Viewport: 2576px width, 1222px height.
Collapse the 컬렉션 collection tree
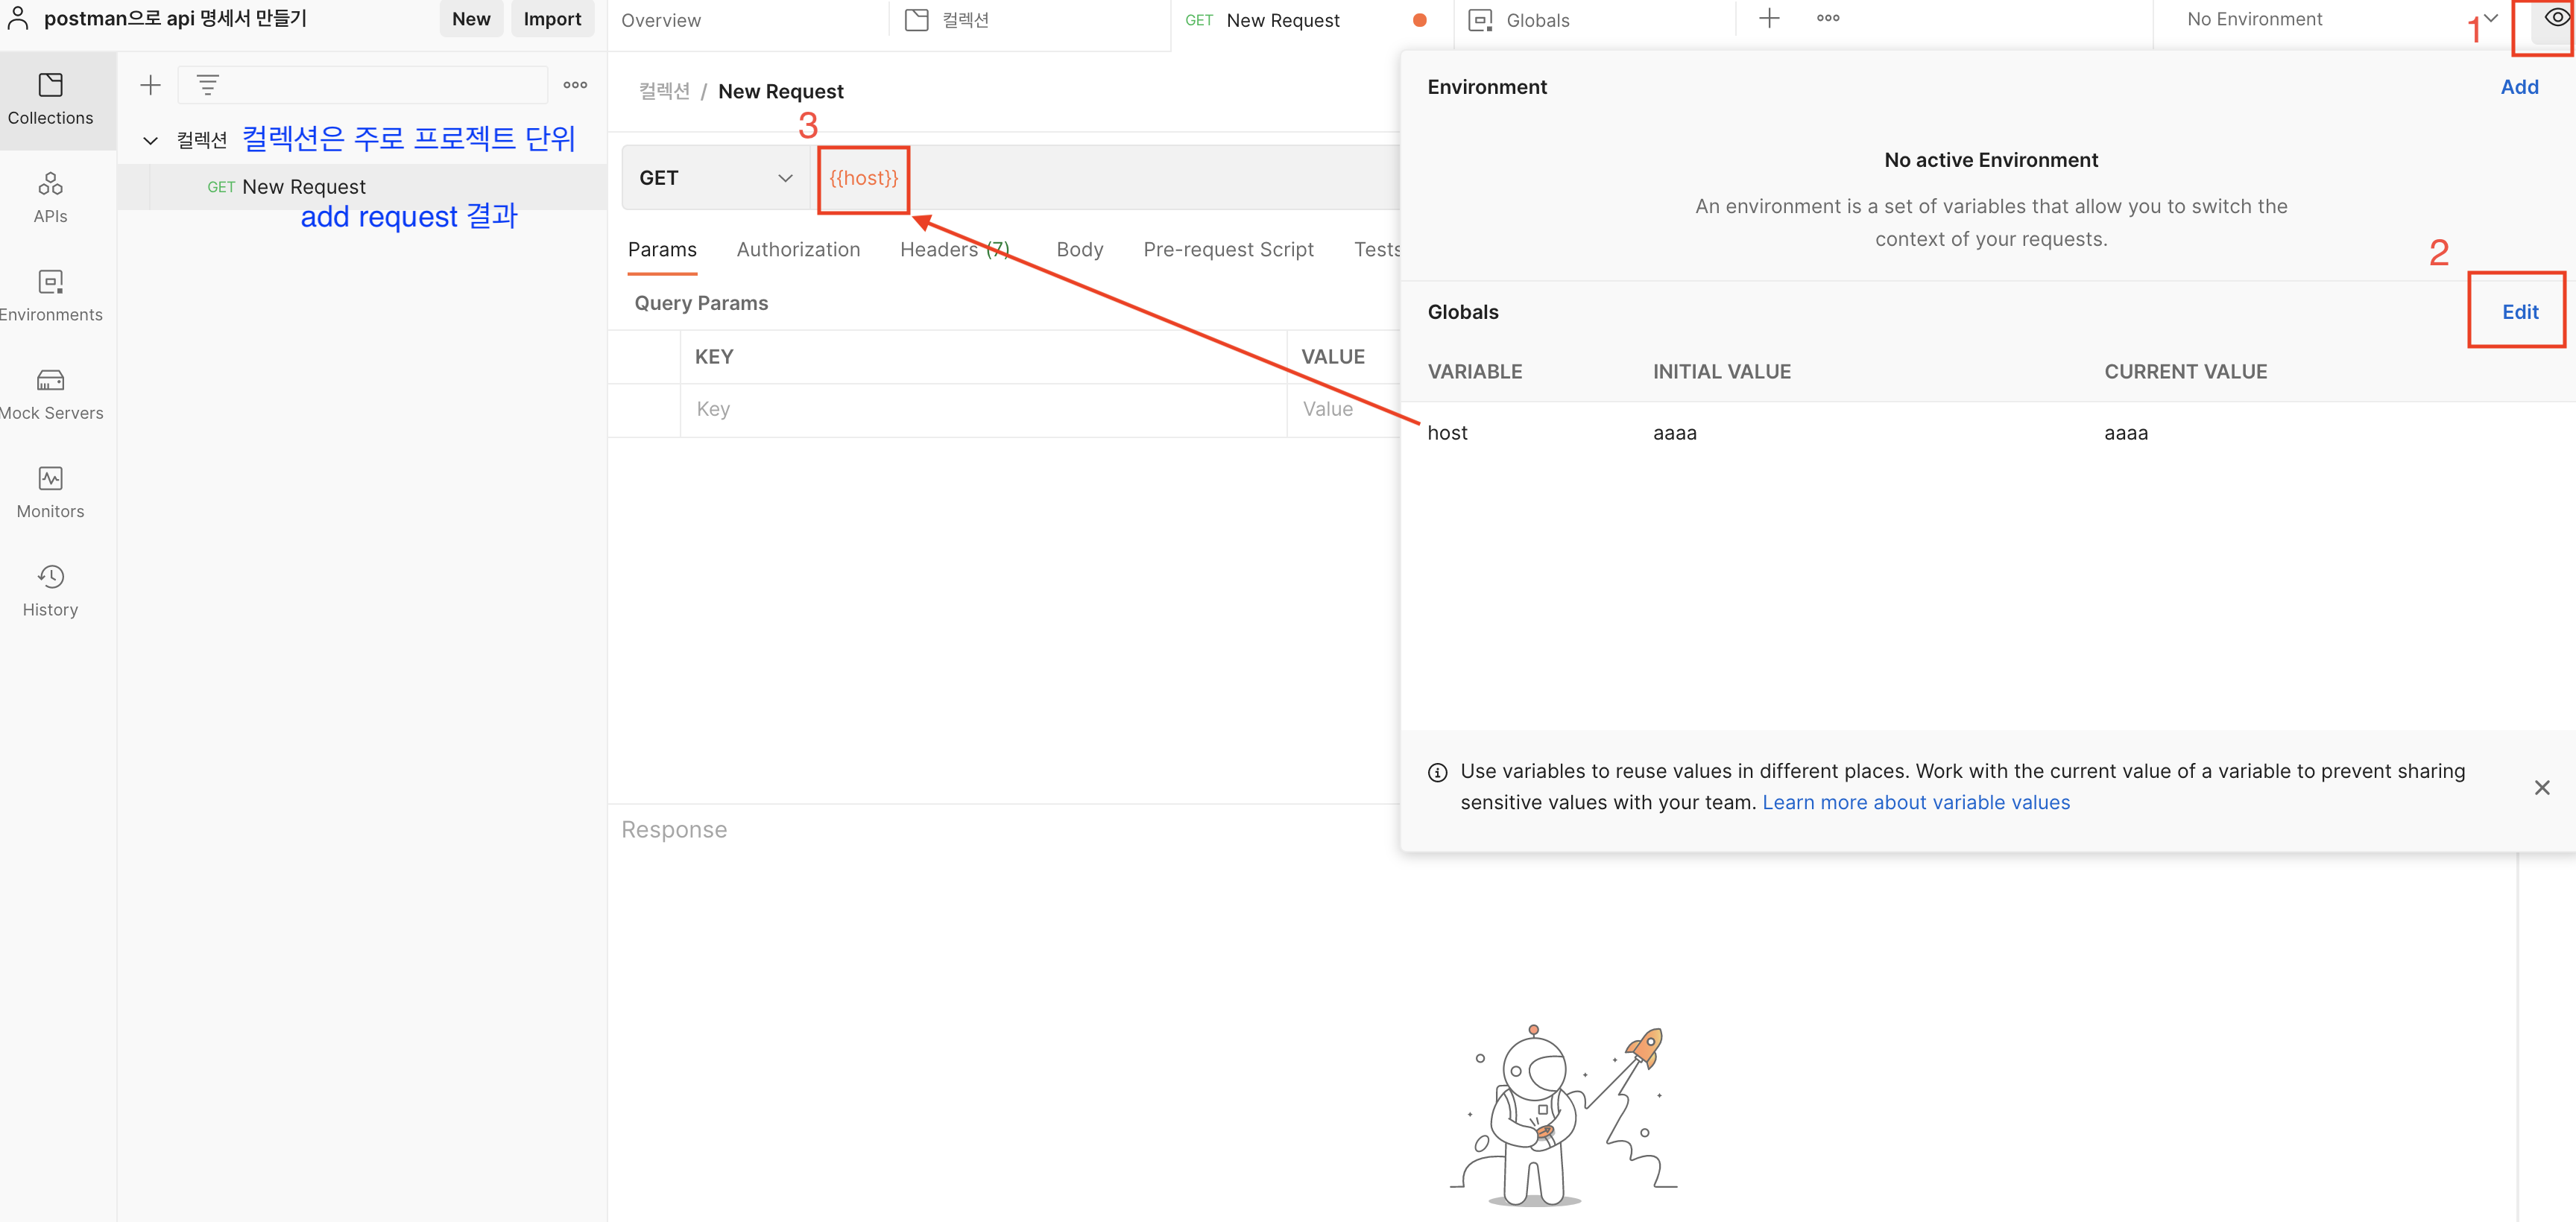[150, 139]
